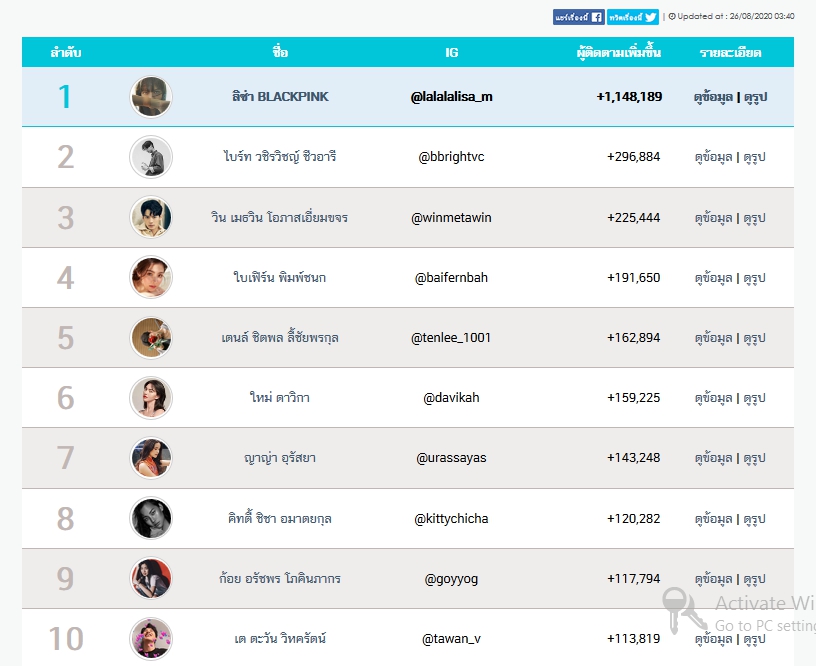Image resolution: width=816 pixels, height=666 pixels.
Task: Open ดูข้อมูล link in @urassayas row
Action: 713,458
